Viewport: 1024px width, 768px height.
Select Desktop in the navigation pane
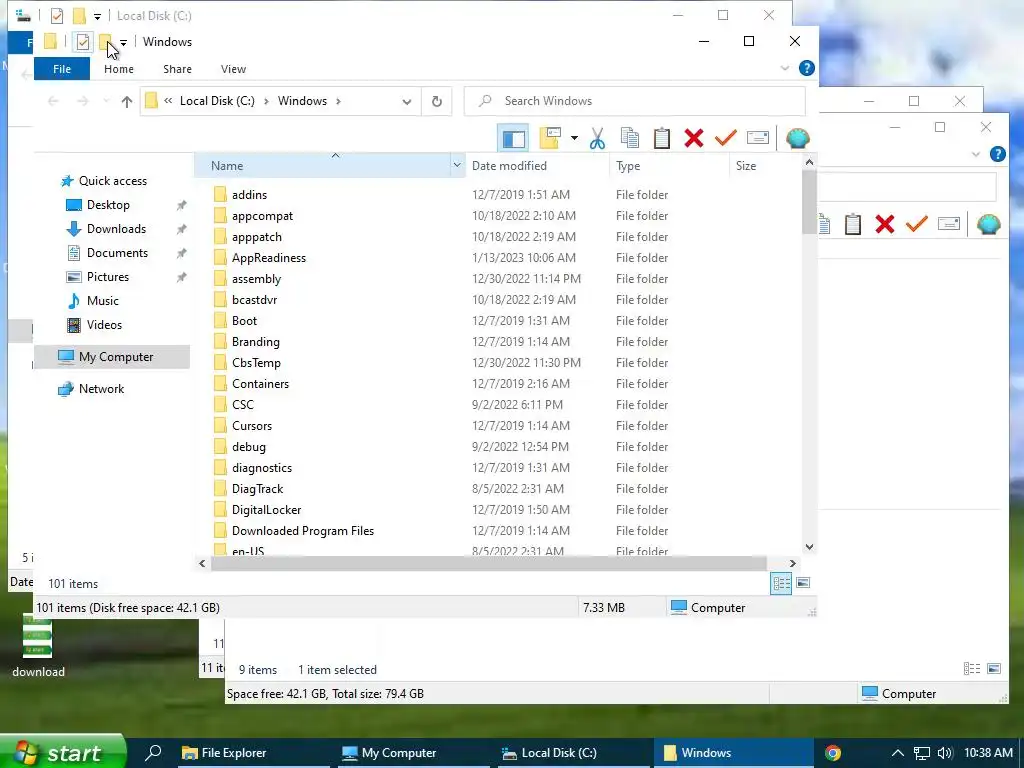point(108,205)
